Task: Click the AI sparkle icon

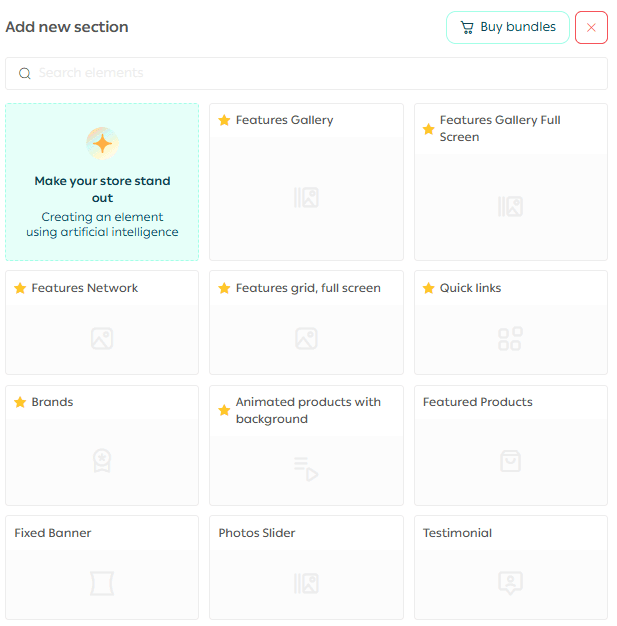Action: (x=102, y=143)
